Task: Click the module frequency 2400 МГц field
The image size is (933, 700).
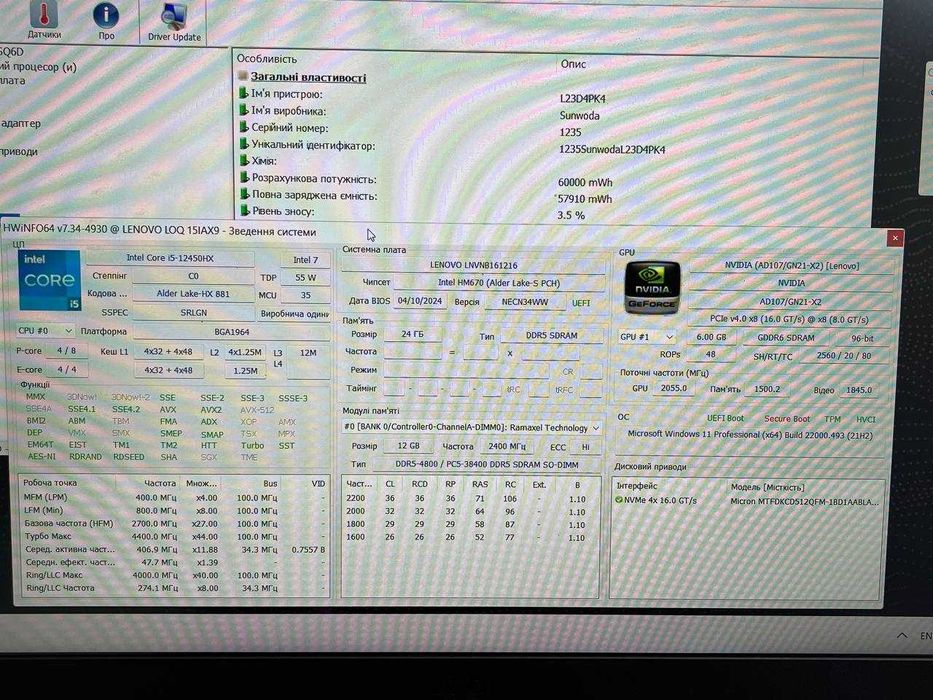Action: tap(506, 446)
